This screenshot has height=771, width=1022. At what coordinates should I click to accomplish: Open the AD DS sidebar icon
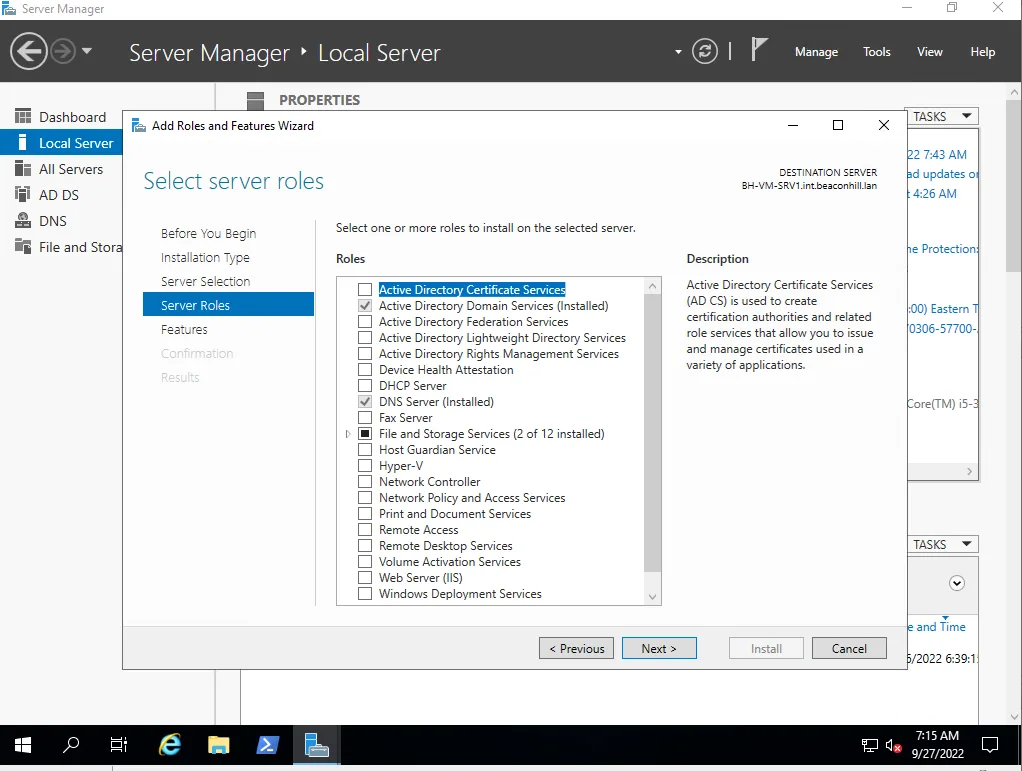click(23, 195)
